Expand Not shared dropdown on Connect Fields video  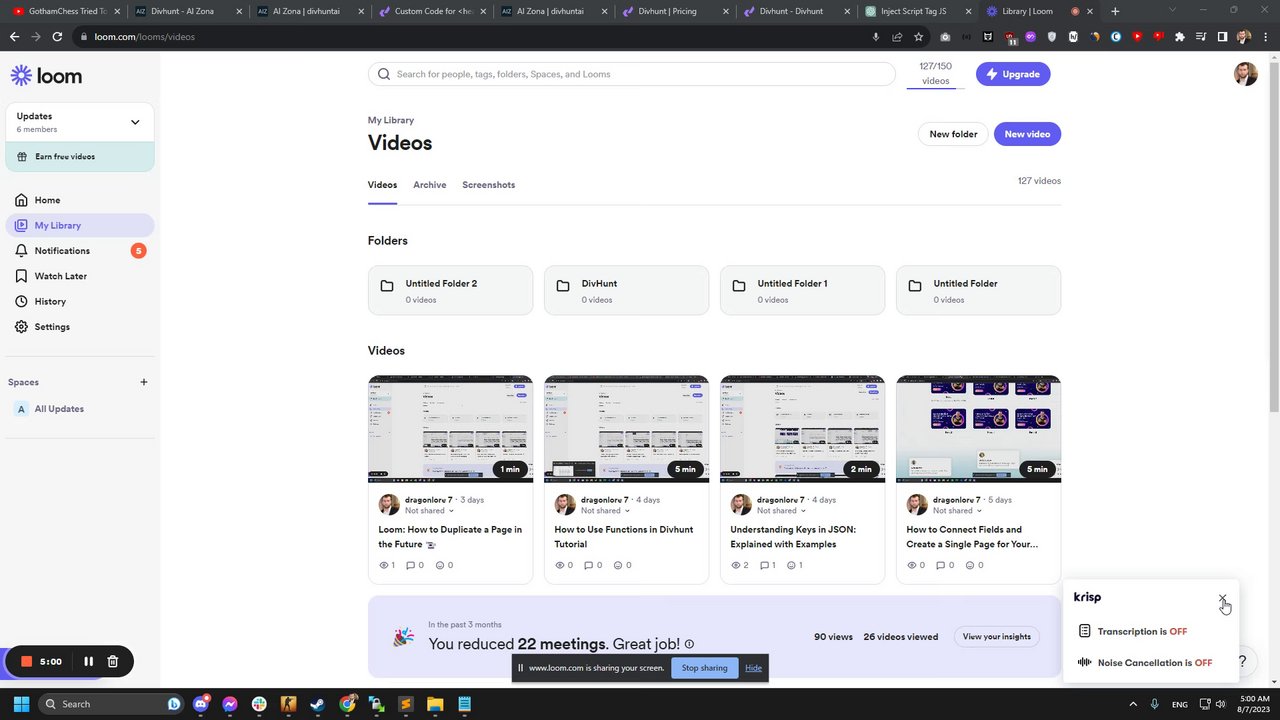coord(957,511)
